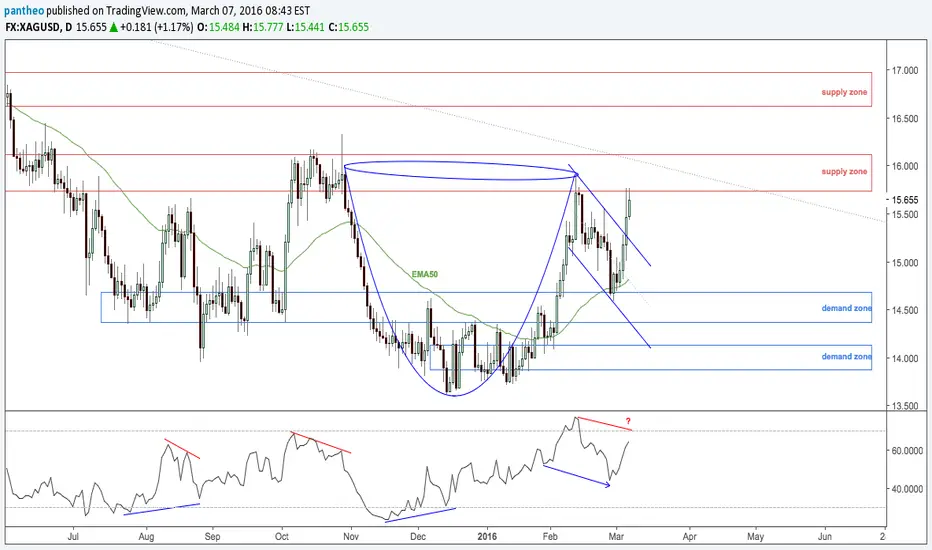Click the Jun label on the time axis
This screenshot has height=550, width=932.
coord(824,536)
